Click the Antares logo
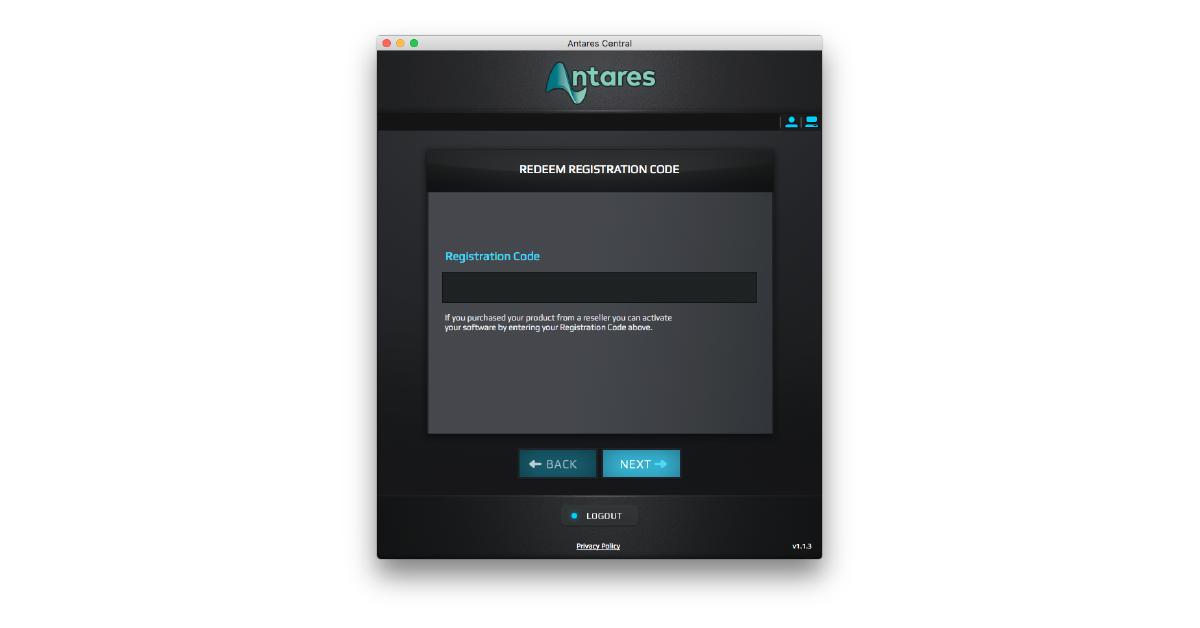The width and height of the screenshot is (1200, 628). (600, 82)
